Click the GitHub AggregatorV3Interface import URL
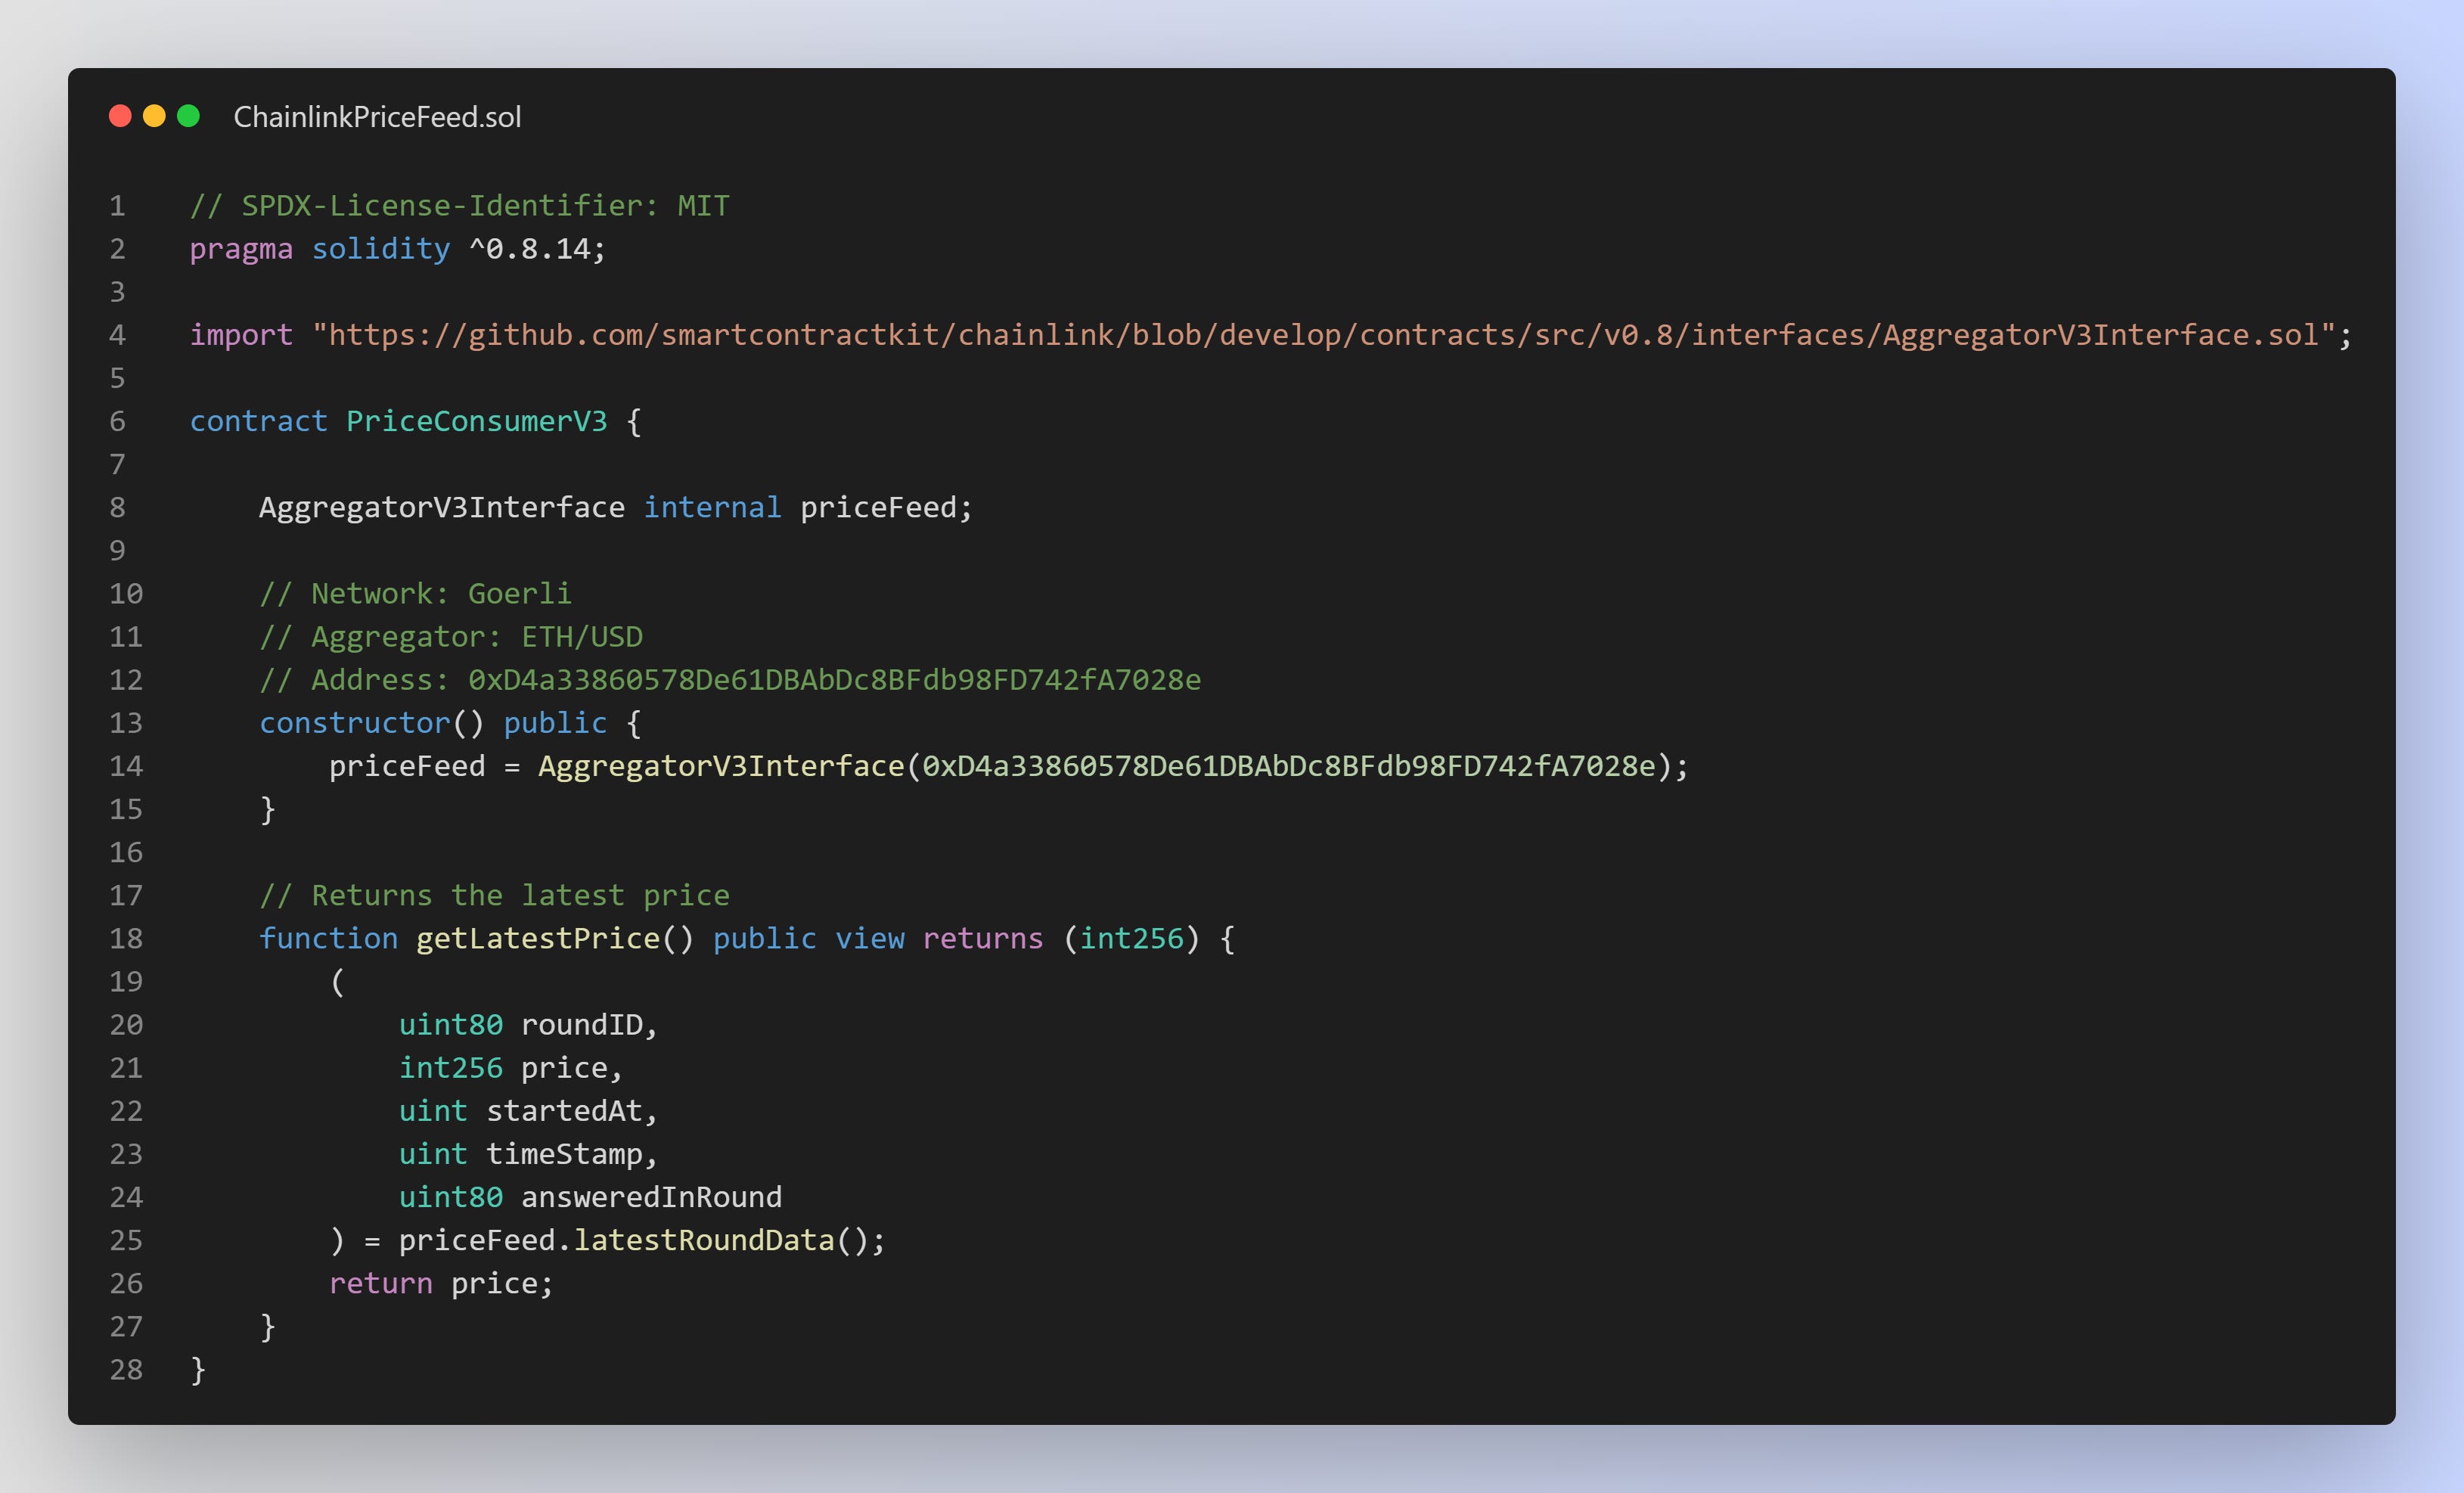The height and width of the screenshot is (1493, 2464). [1330, 334]
